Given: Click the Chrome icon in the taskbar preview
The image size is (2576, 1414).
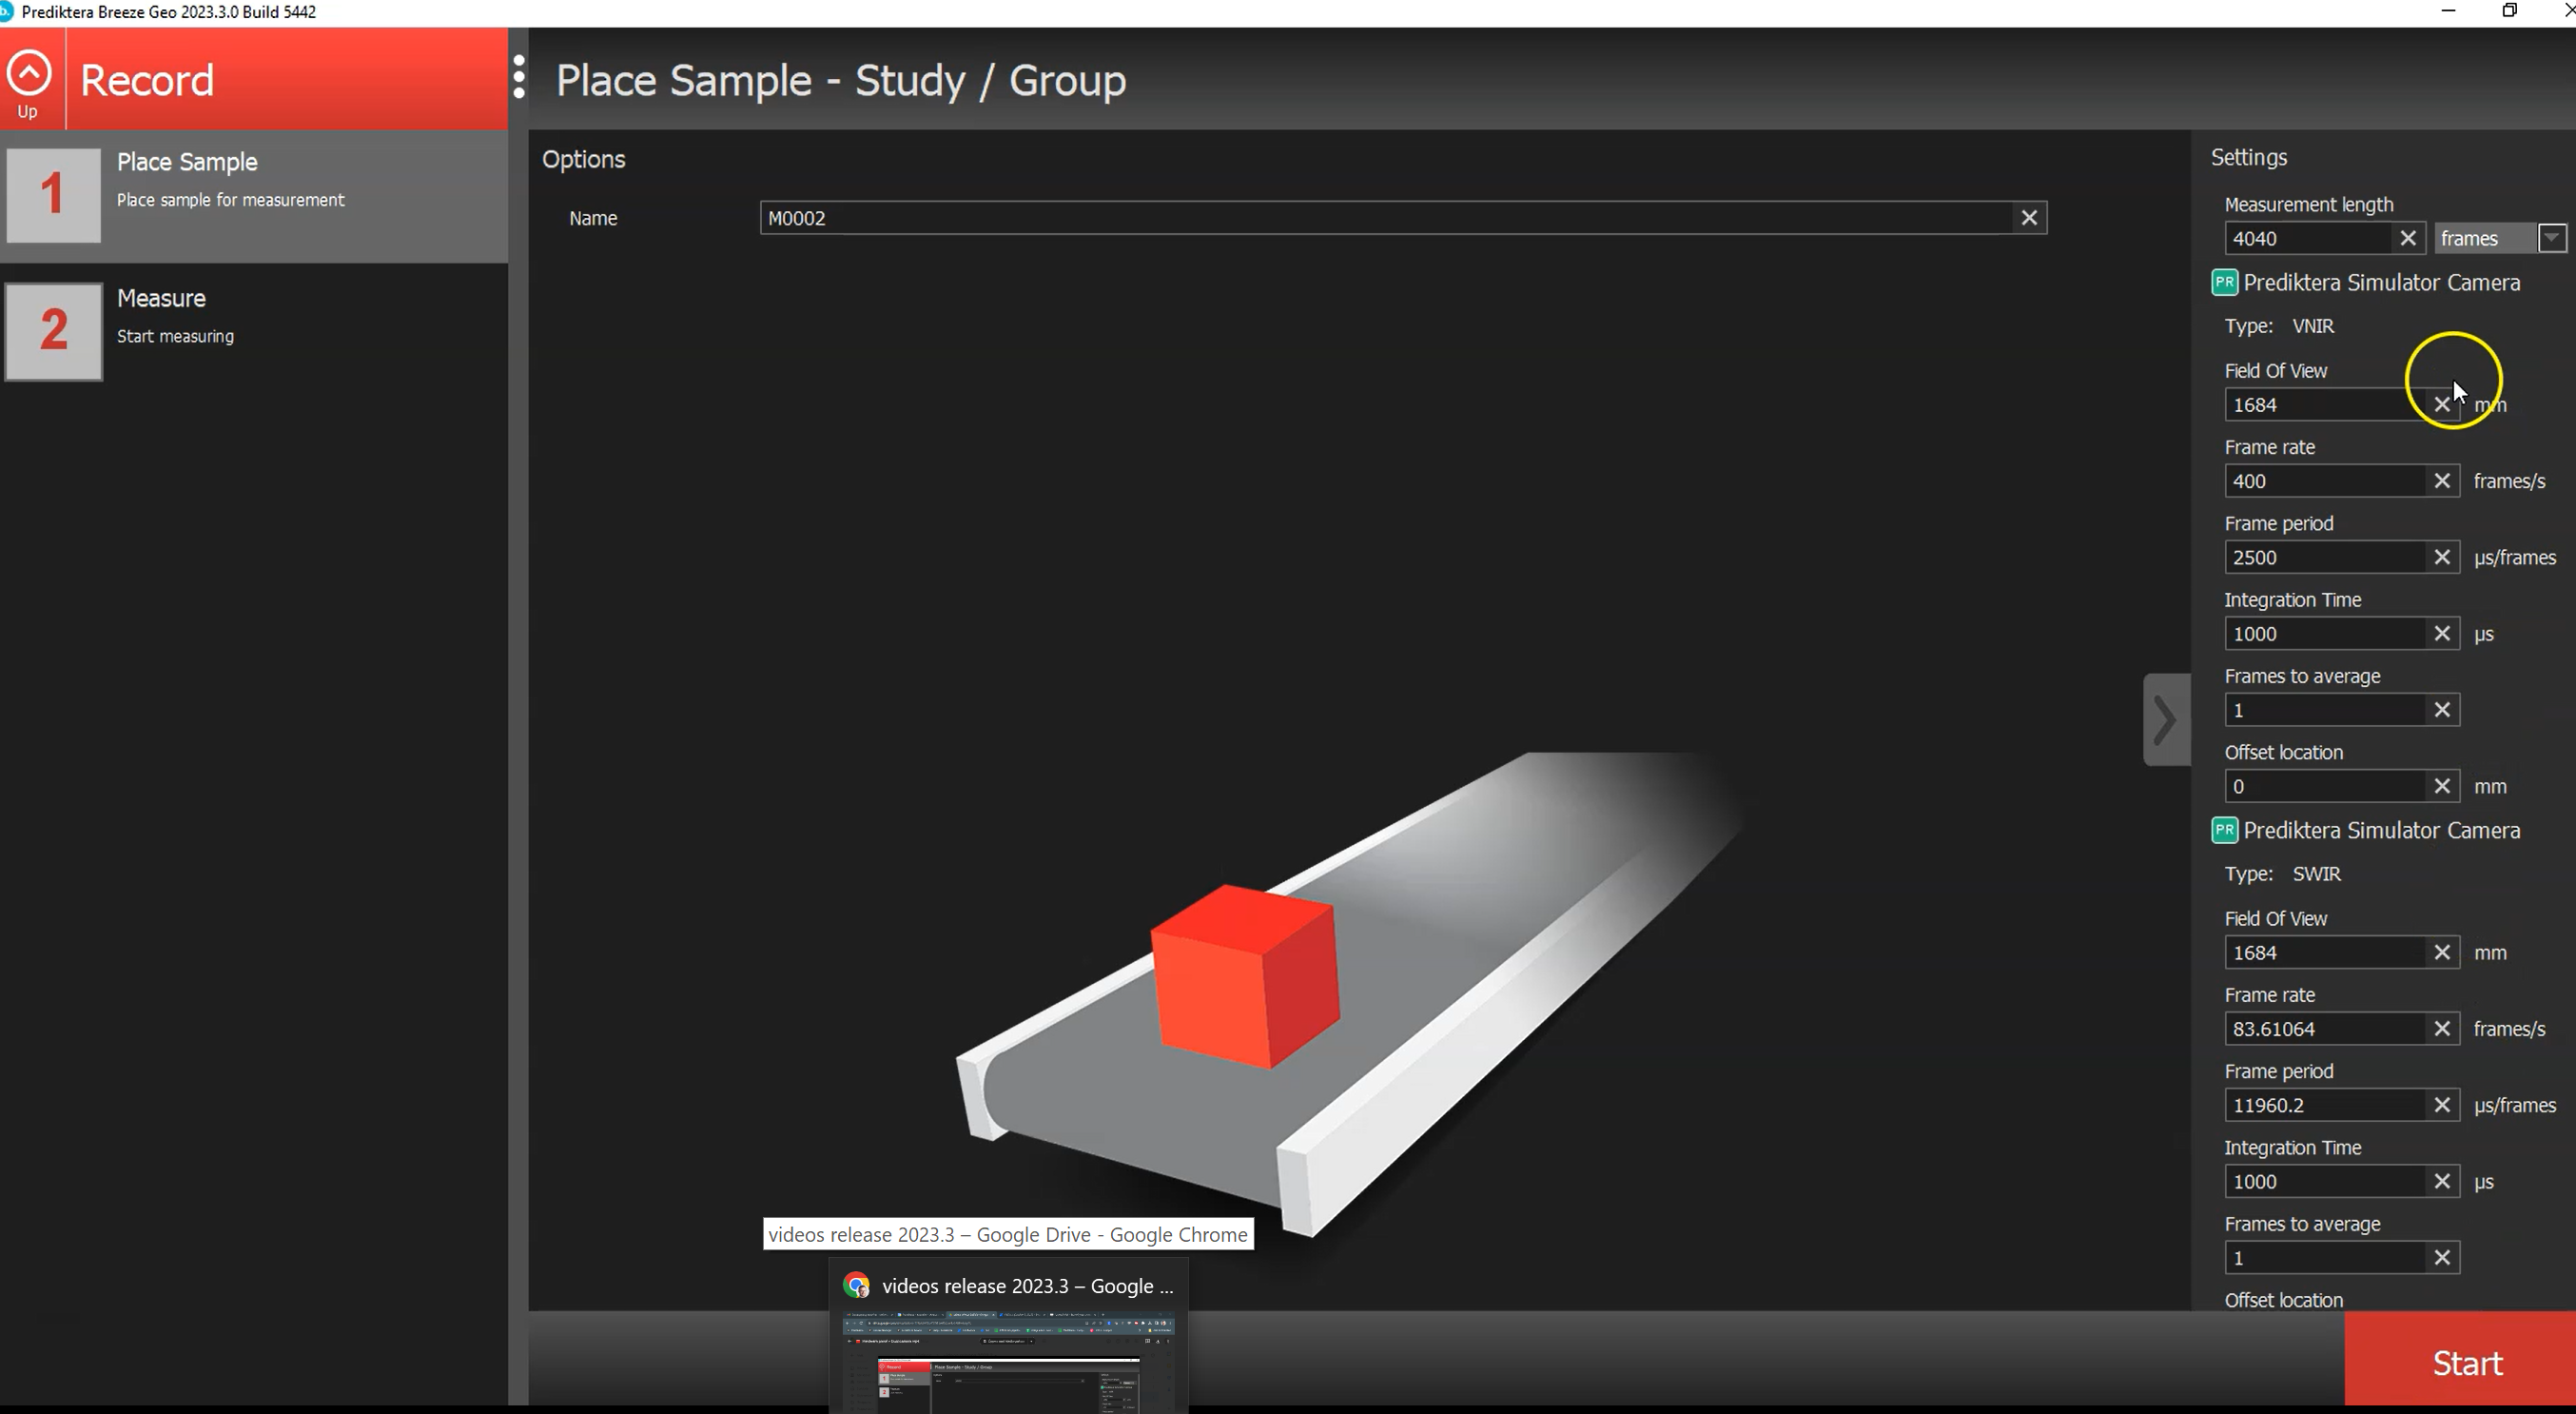Looking at the screenshot, I should (857, 1286).
